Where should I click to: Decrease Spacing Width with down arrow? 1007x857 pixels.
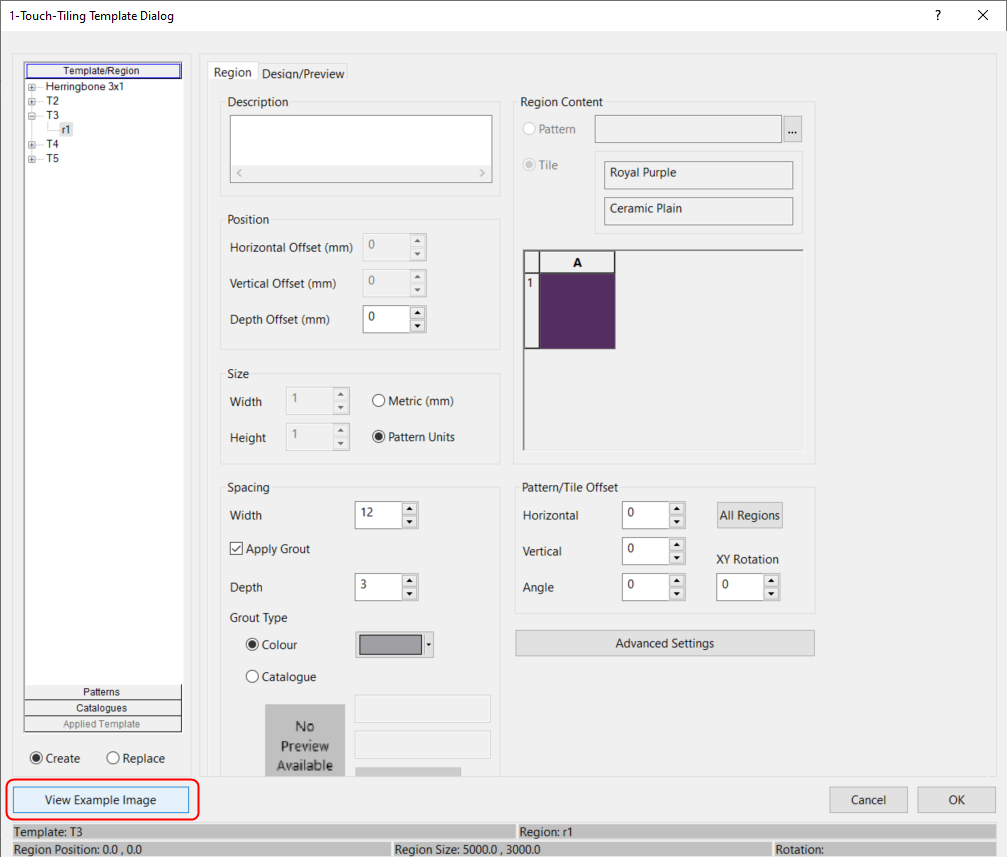click(410, 522)
